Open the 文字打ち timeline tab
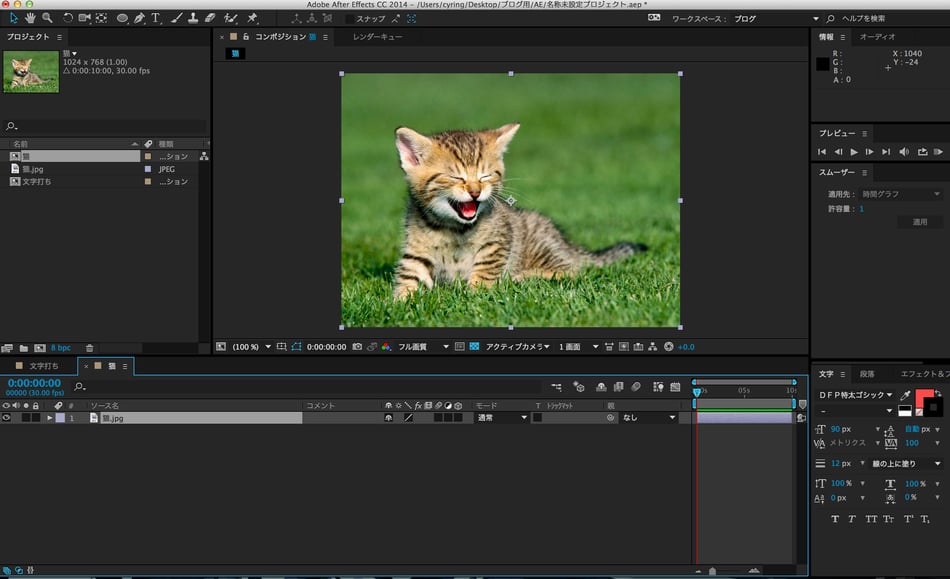Image resolution: width=950 pixels, height=579 pixels. (x=43, y=366)
